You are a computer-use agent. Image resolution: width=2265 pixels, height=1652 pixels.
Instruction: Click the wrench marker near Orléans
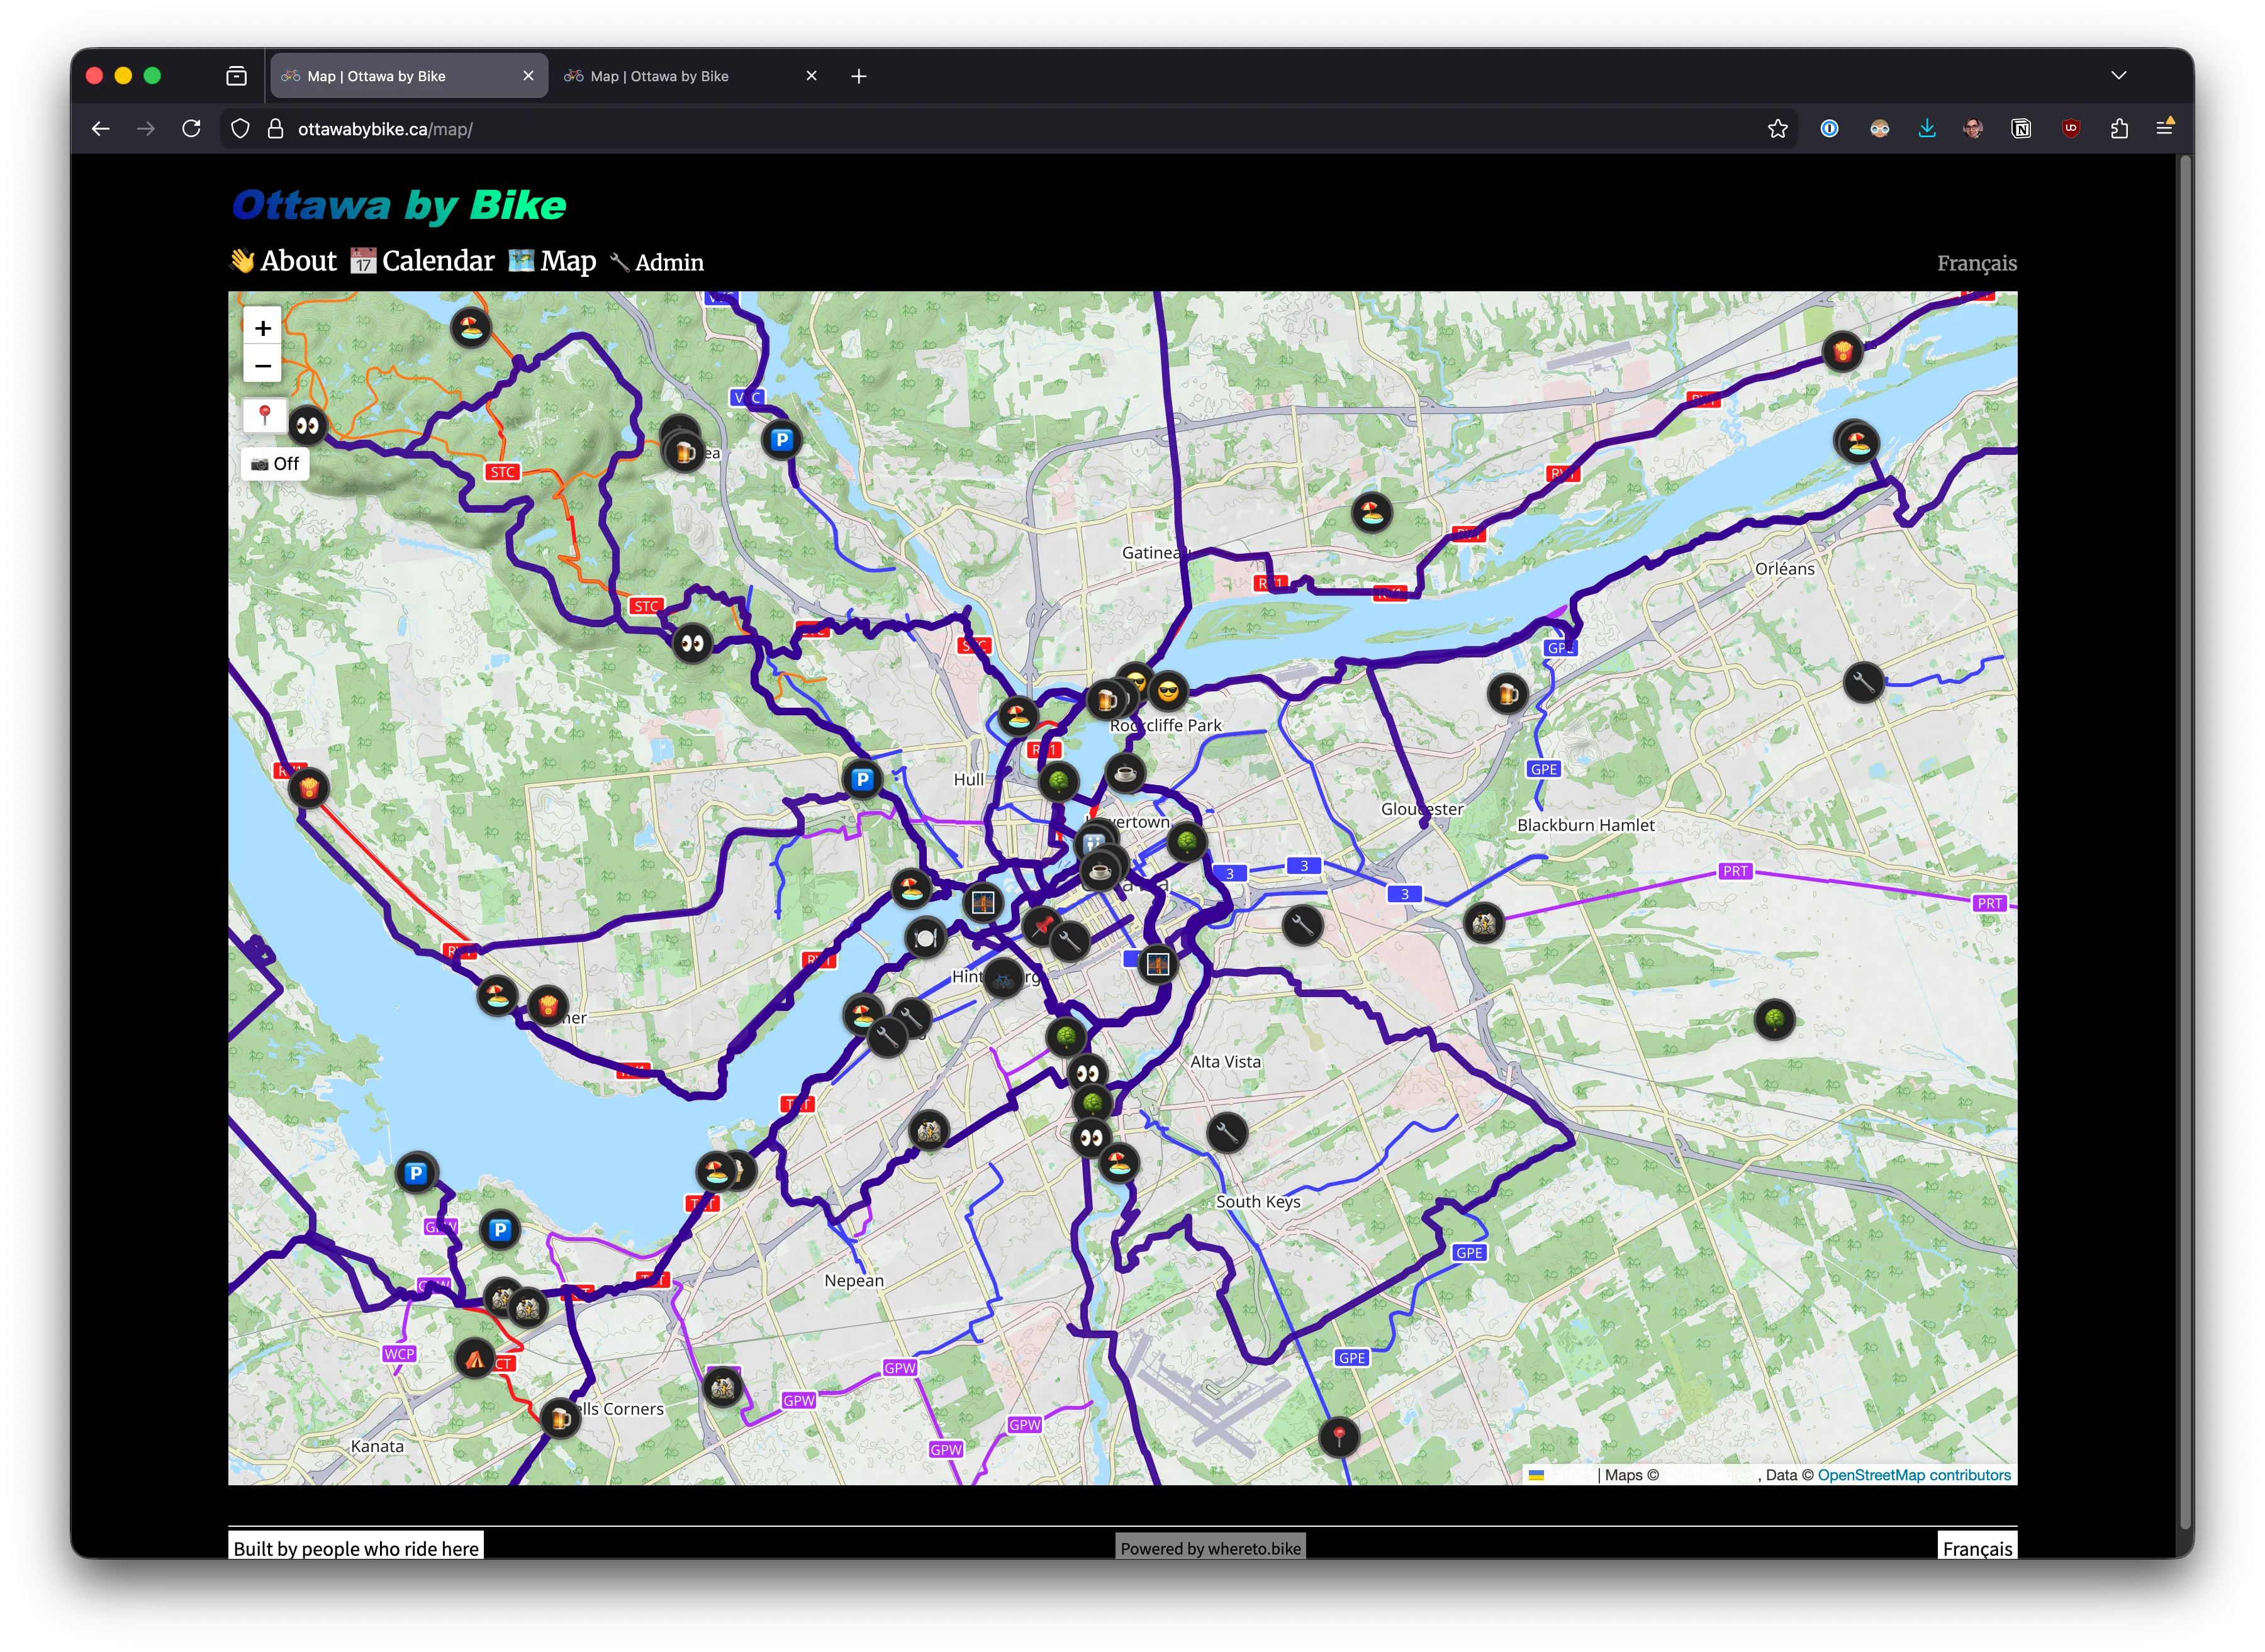point(1863,683)
